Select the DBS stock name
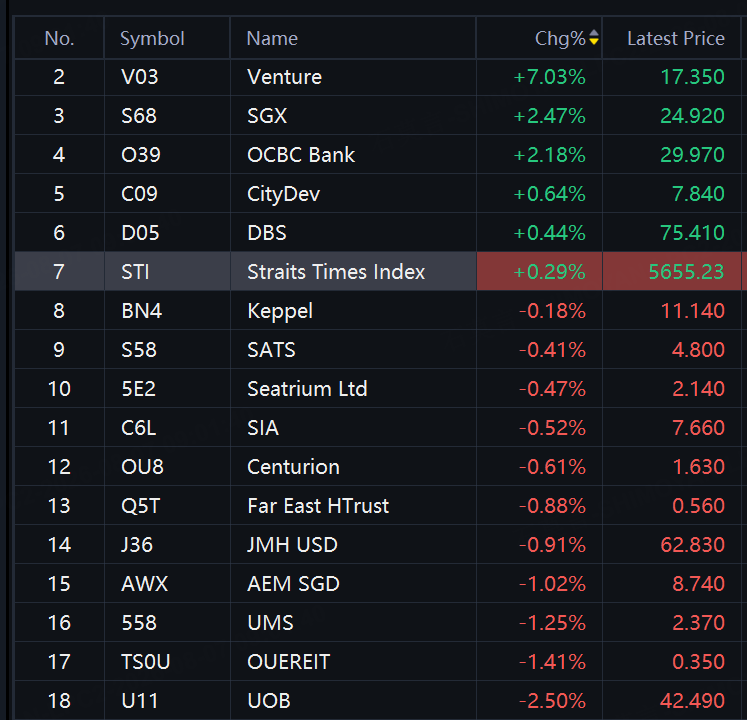This screenshot has width=747, height=720. pos(267,233)
